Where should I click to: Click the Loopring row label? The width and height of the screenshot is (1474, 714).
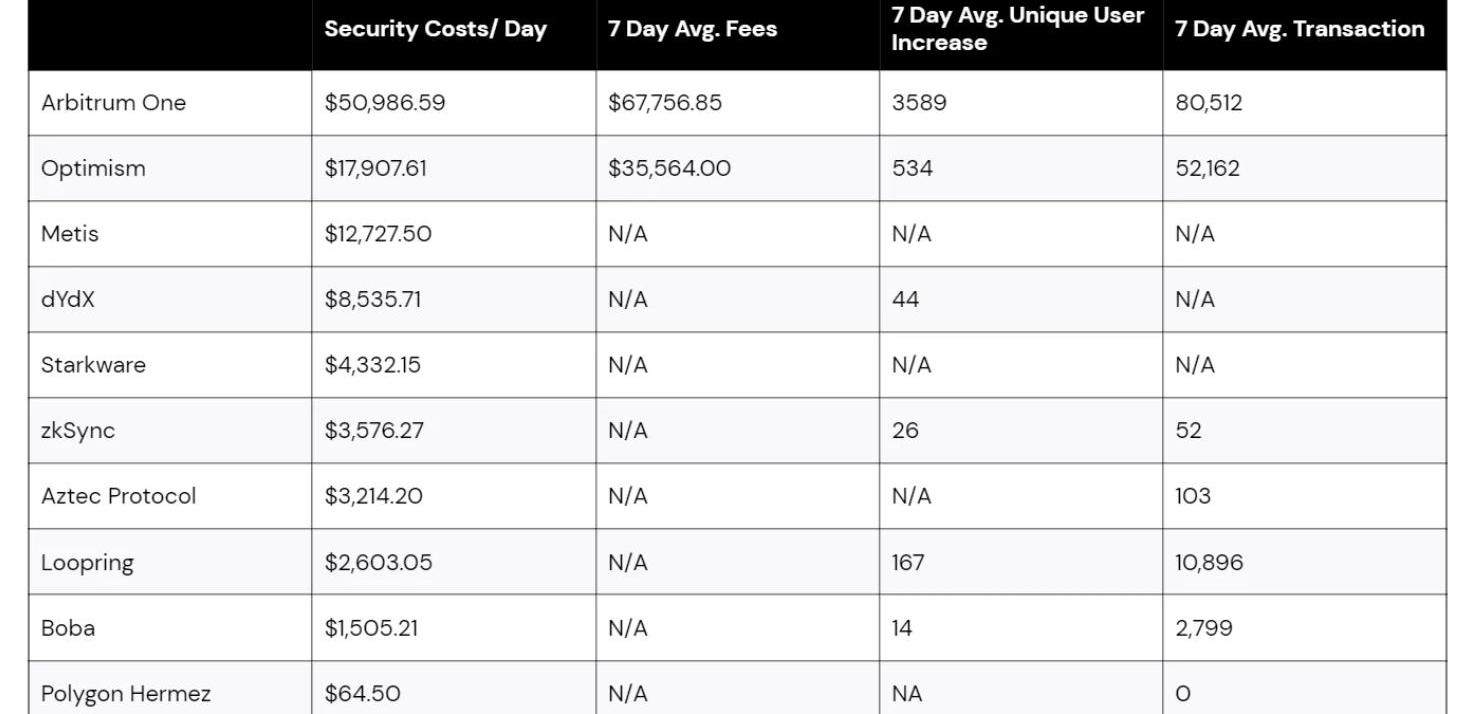(87, 562)
